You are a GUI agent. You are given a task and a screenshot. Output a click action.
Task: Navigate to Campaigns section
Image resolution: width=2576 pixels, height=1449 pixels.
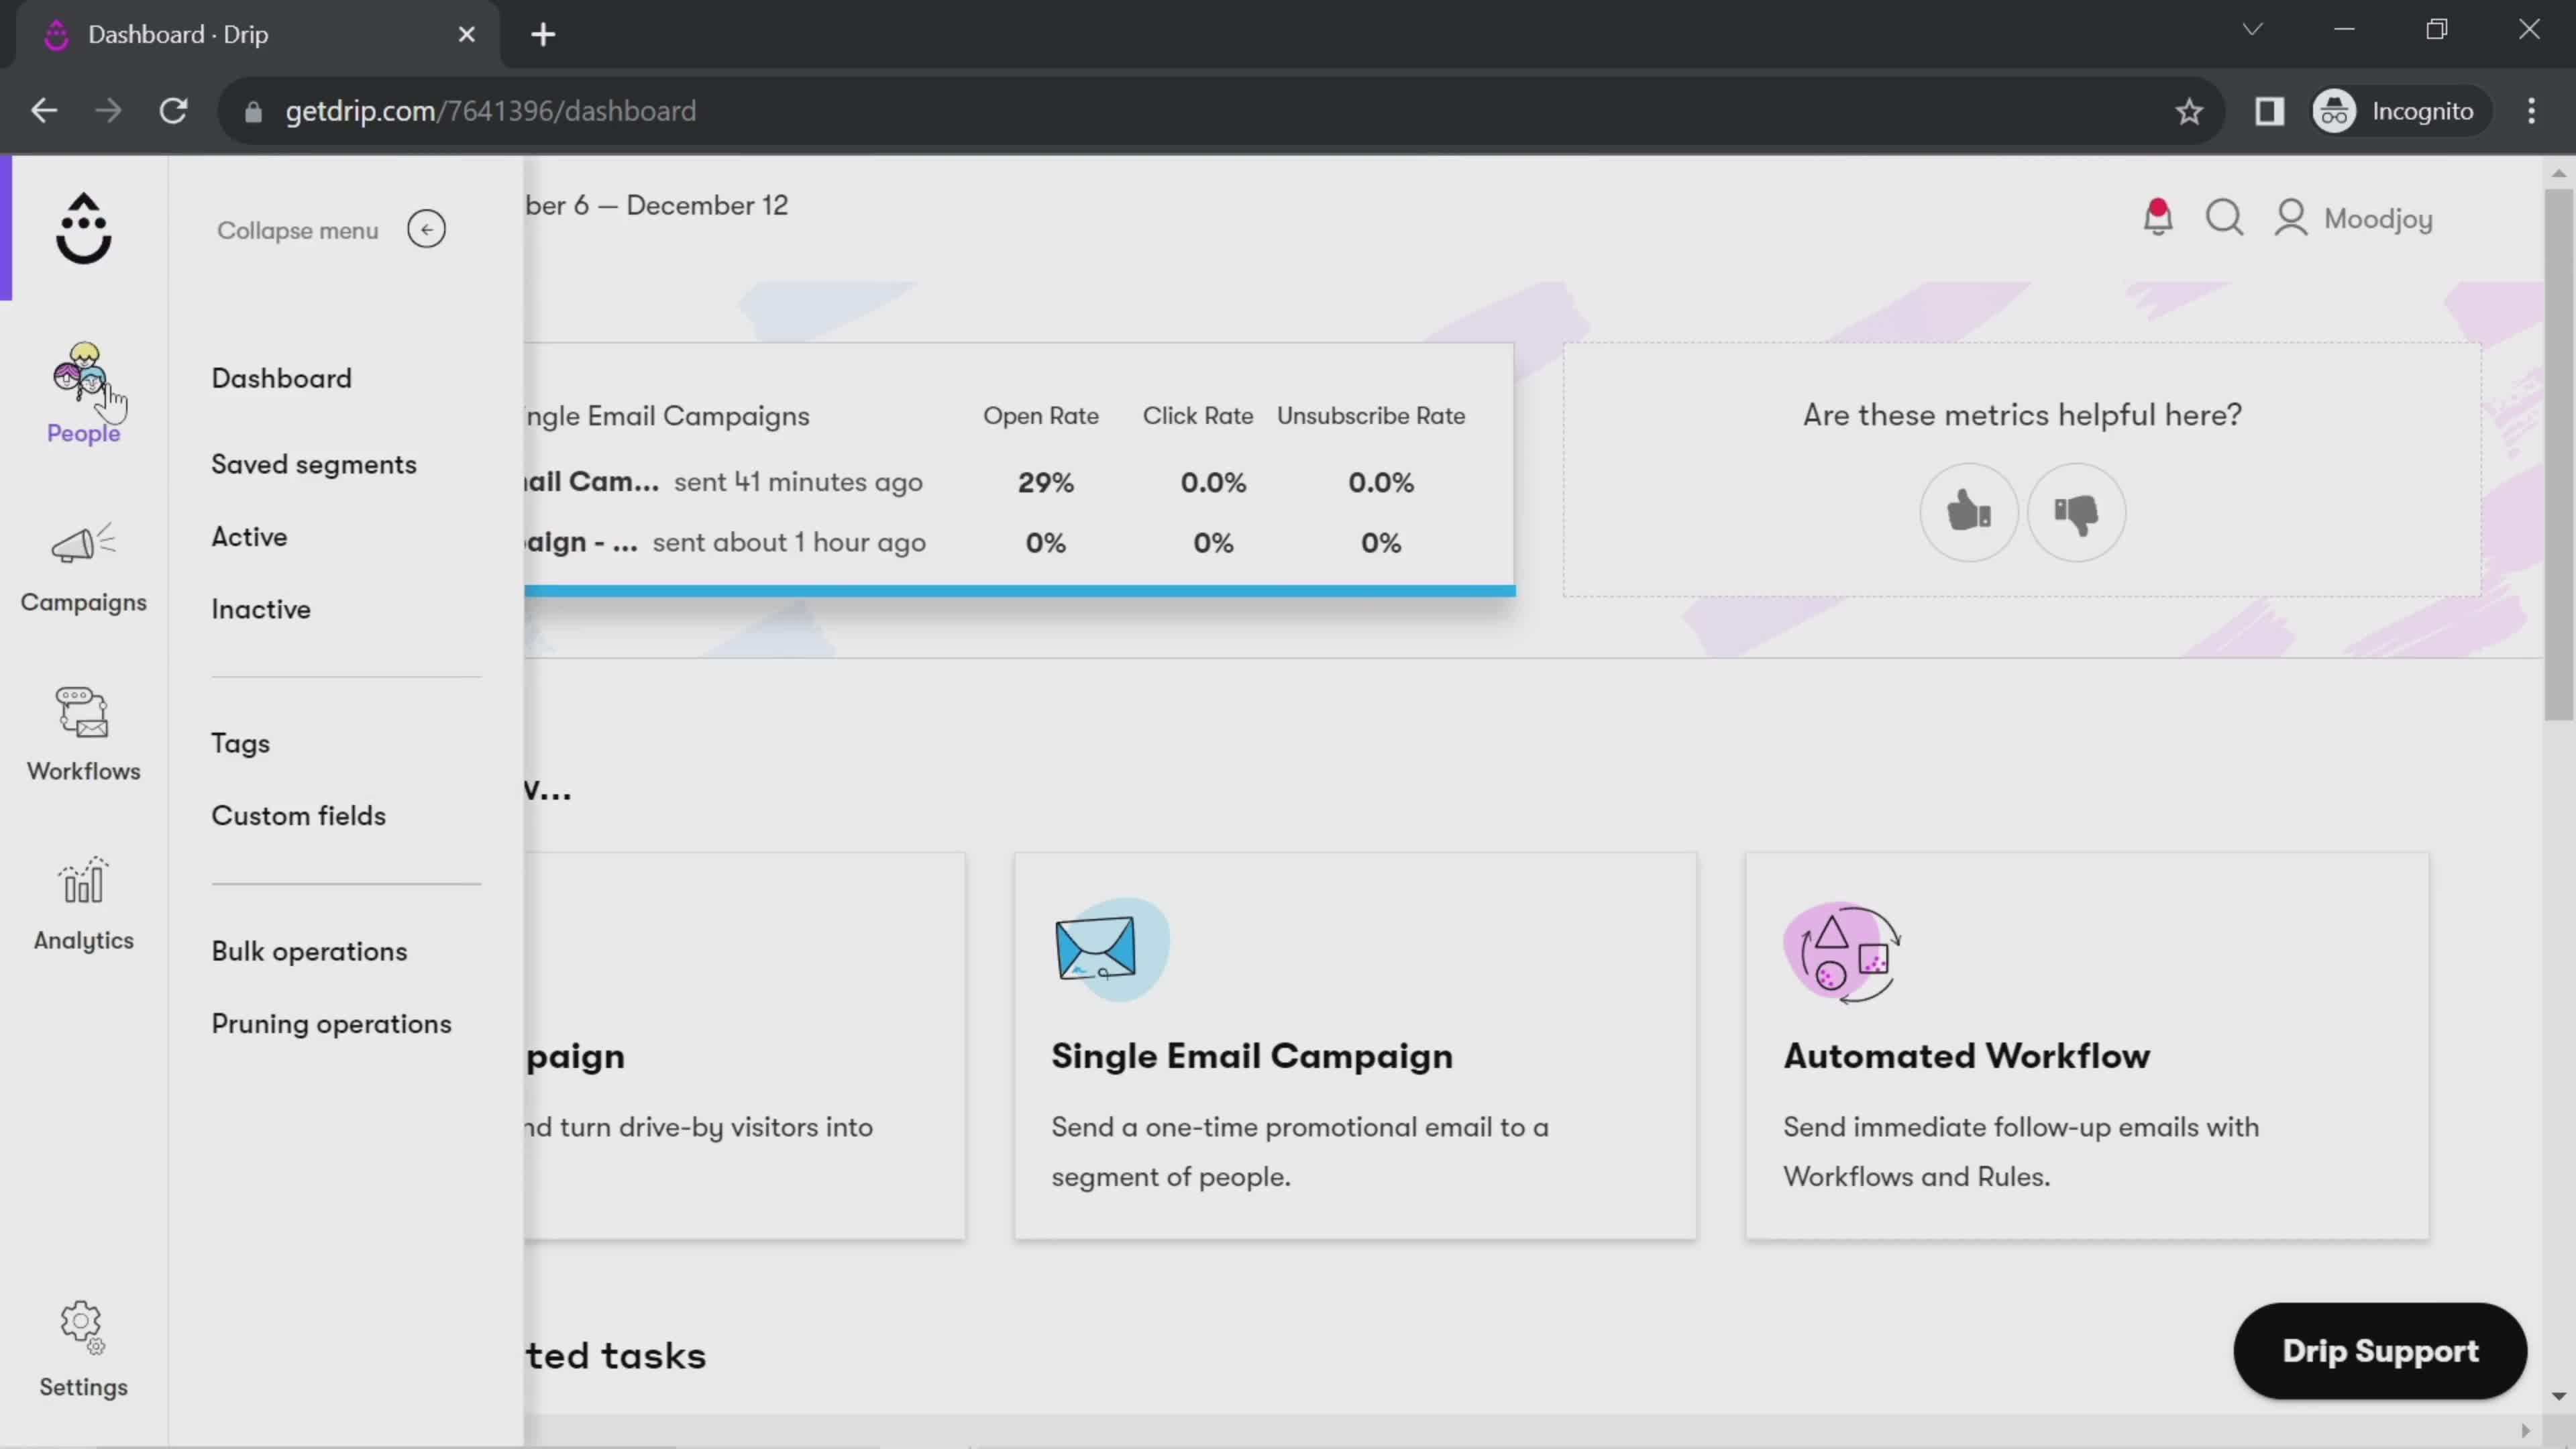83,566
